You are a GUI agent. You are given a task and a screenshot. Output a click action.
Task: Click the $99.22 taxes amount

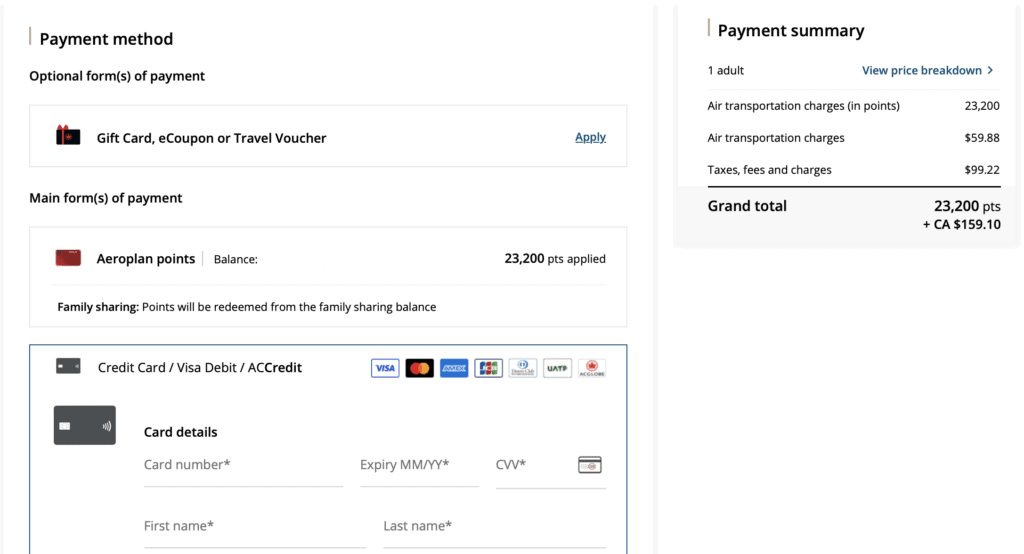click(982, 170)
